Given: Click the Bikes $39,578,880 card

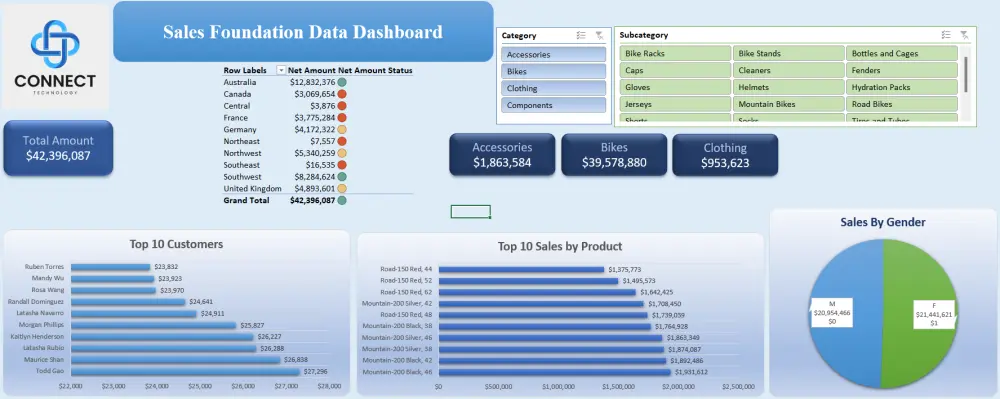Looking at the screenshot, I should (614, 155).
